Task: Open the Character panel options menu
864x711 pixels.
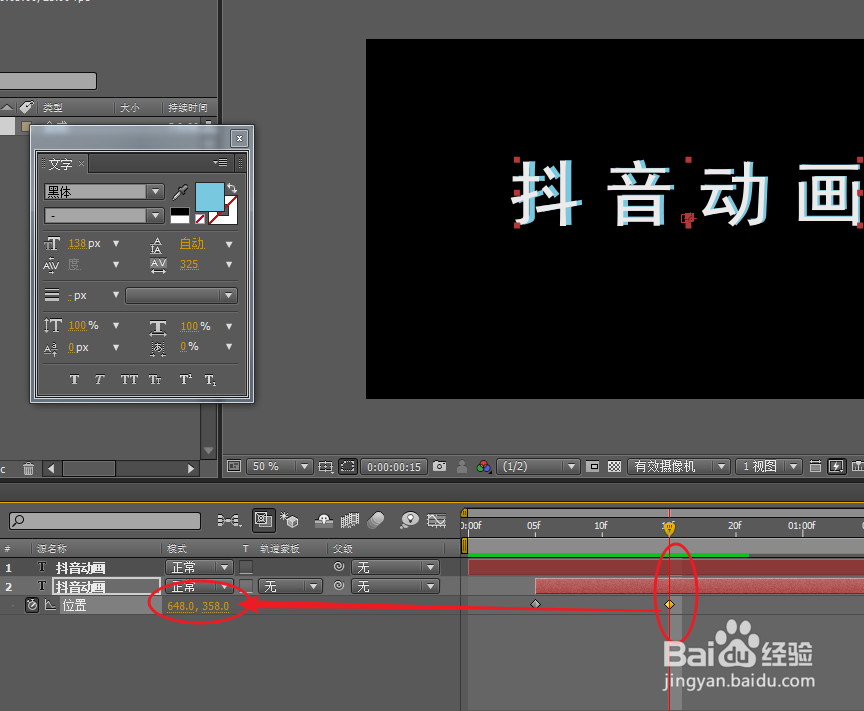Action: (x=220, y=163)
